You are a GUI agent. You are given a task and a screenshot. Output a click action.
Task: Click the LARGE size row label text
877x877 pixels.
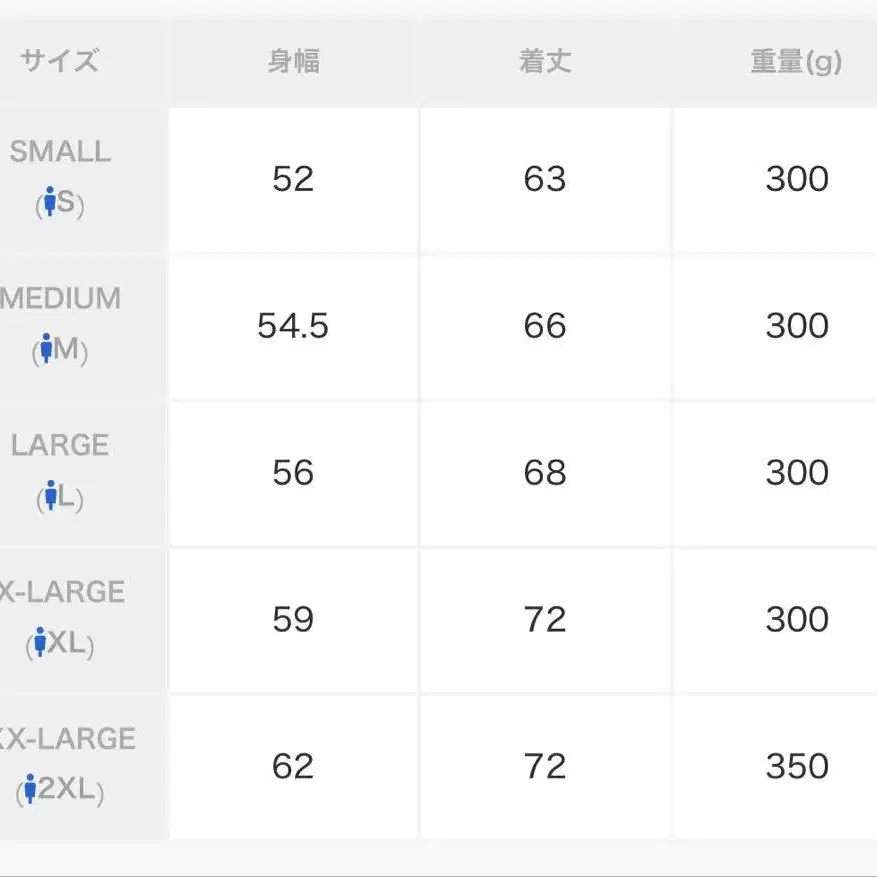[60, 445]
